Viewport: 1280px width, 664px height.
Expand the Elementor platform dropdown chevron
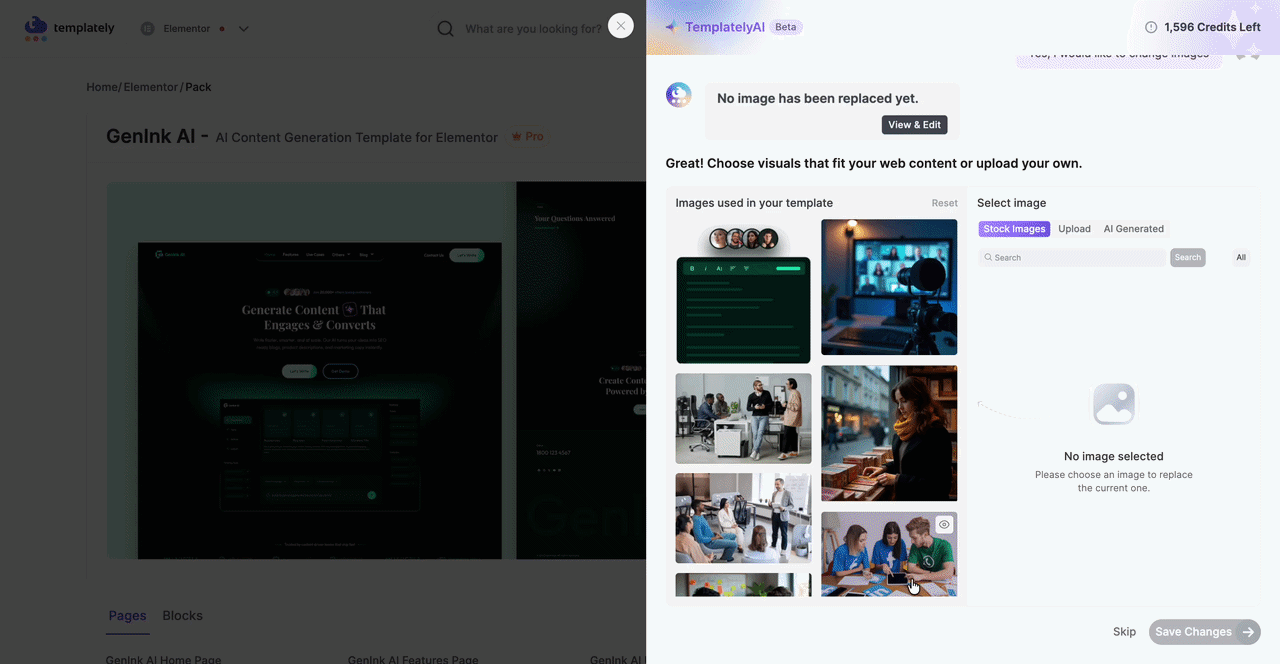click(x=243, y=29)
